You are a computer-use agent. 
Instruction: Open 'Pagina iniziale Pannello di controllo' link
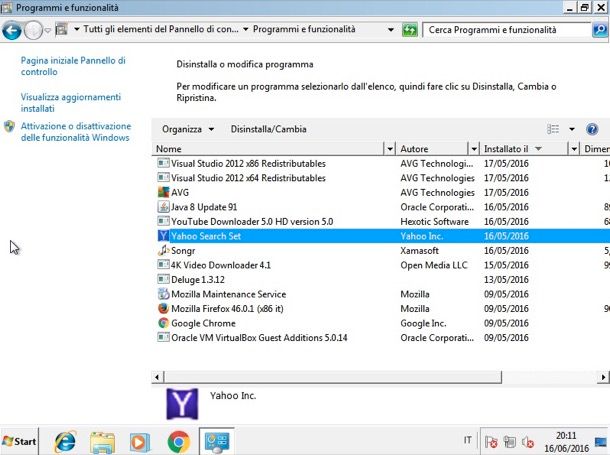(73, 66)
